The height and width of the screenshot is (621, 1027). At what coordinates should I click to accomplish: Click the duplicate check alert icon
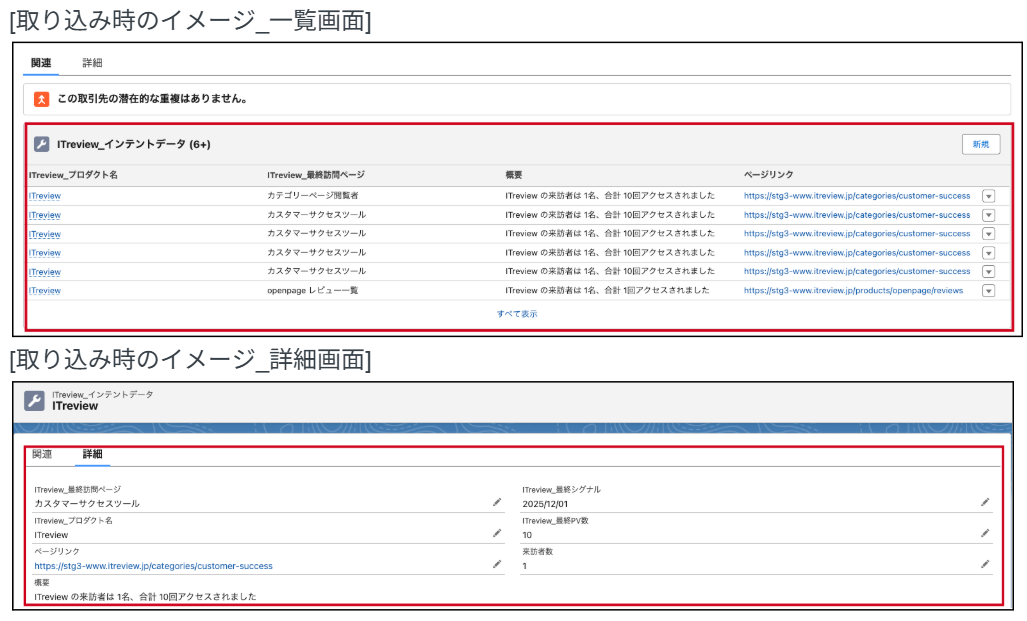coord(40,97)
